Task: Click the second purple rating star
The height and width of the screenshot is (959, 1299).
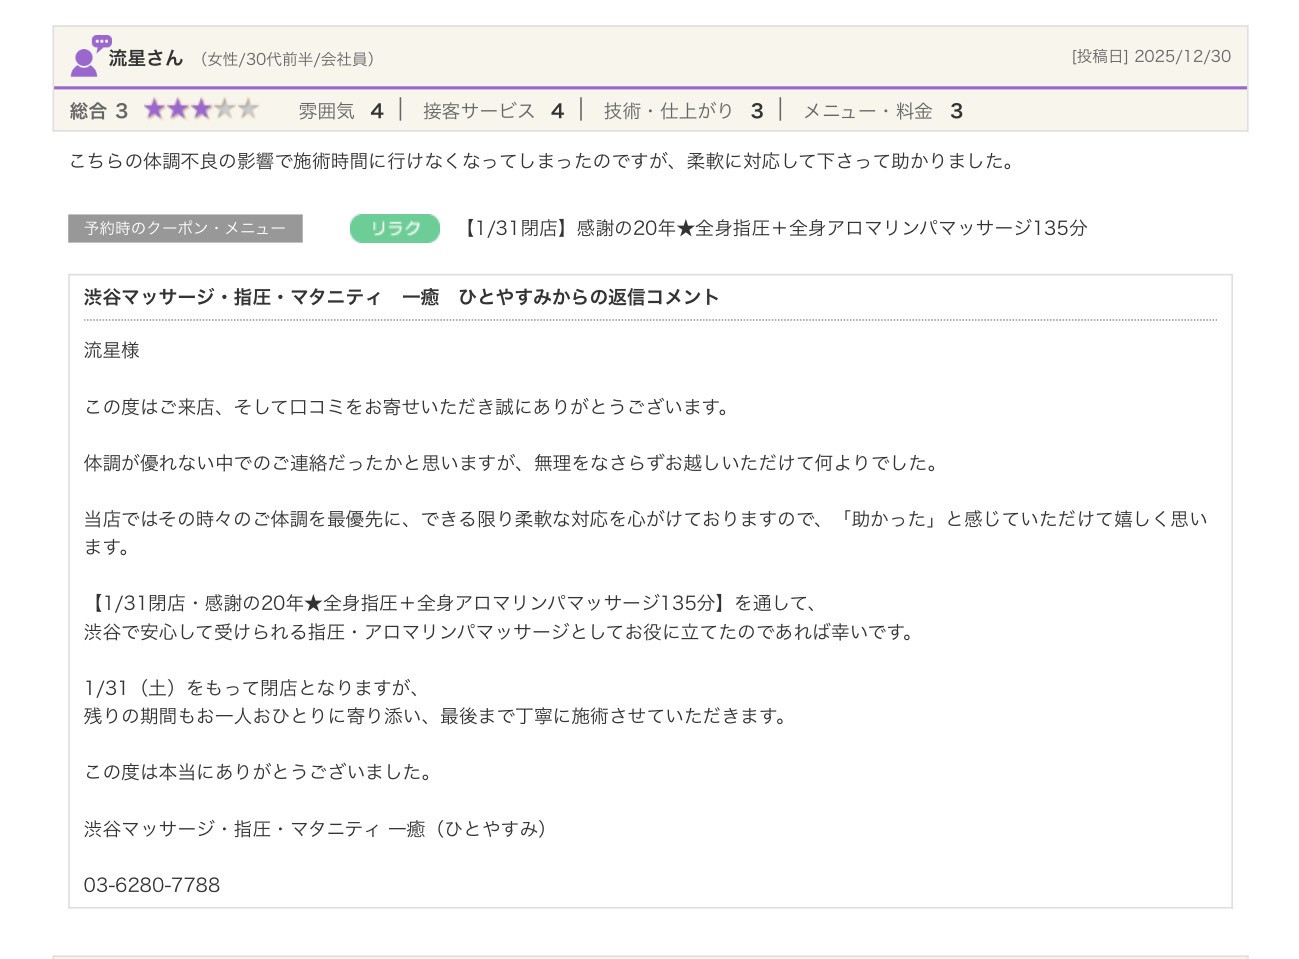Action: coord(178,109)
